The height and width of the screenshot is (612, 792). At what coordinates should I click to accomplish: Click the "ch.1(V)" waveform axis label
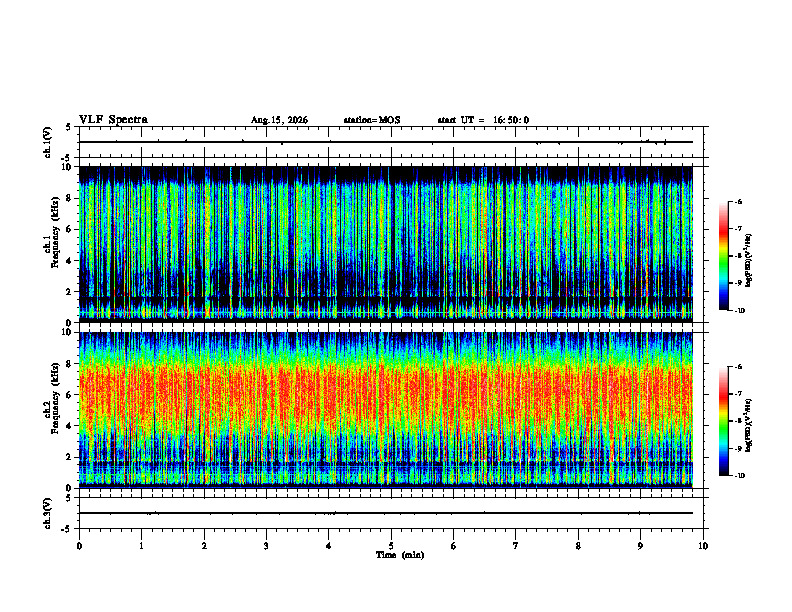(48, 142)
